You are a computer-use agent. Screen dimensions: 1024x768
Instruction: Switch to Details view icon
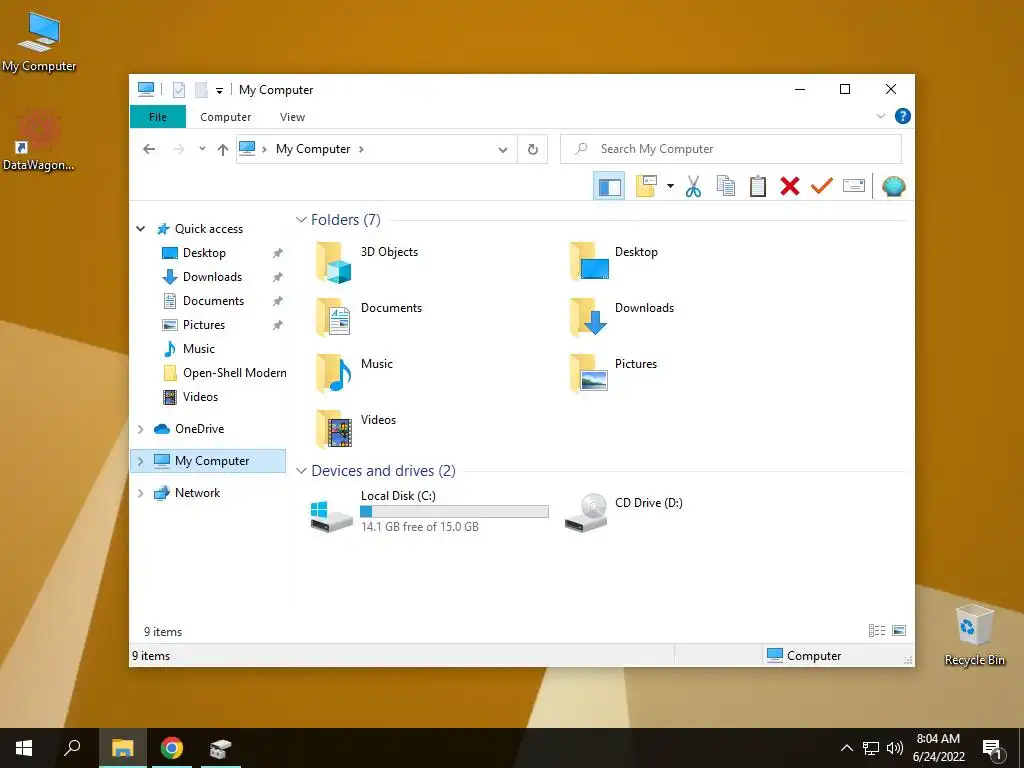point(877,631)
